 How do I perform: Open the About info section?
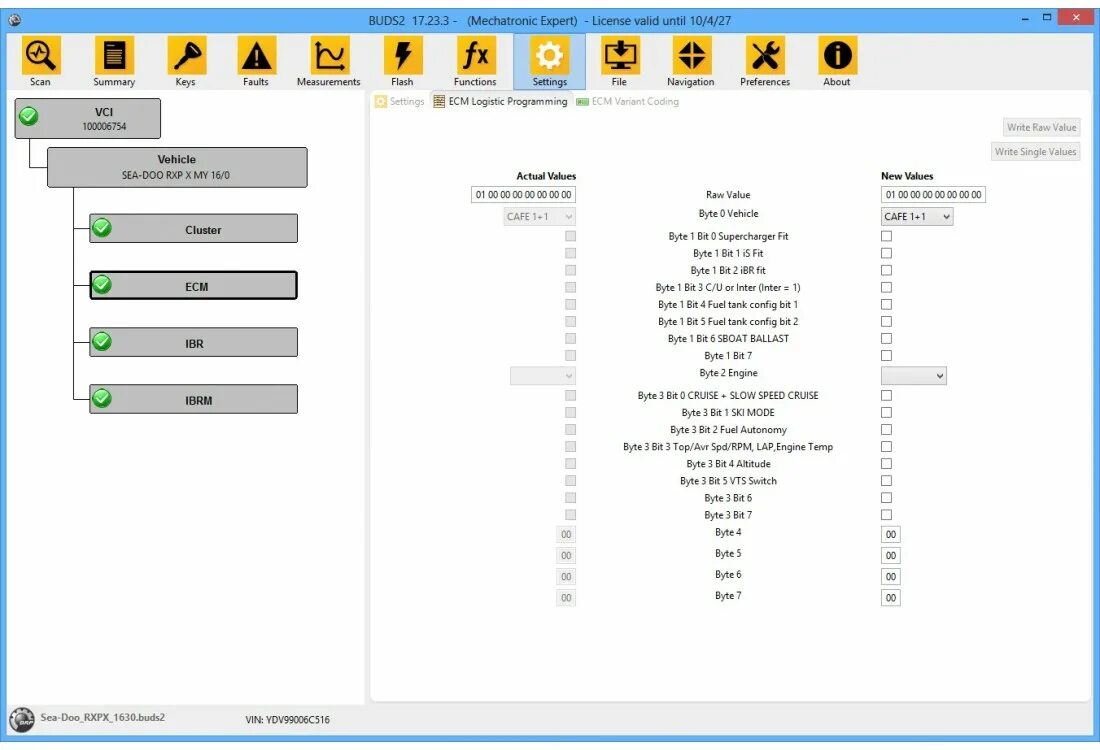pyautogui.click(x=837, y=62)
